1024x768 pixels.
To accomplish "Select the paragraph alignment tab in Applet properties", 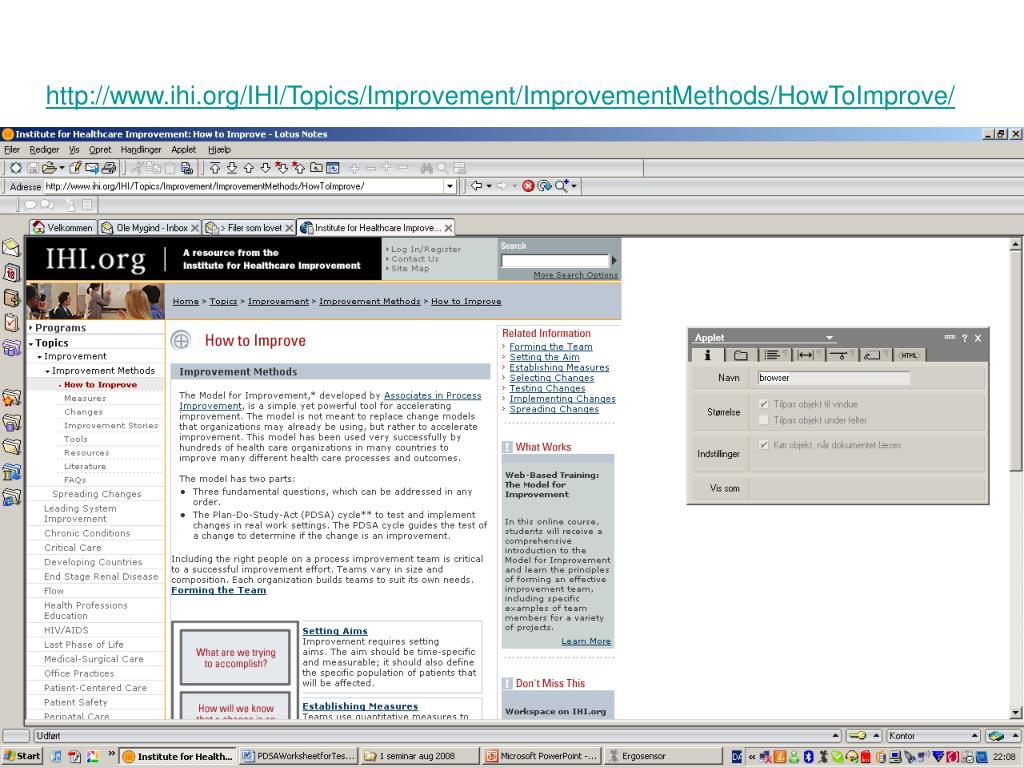I will click(x=775, y=355).
